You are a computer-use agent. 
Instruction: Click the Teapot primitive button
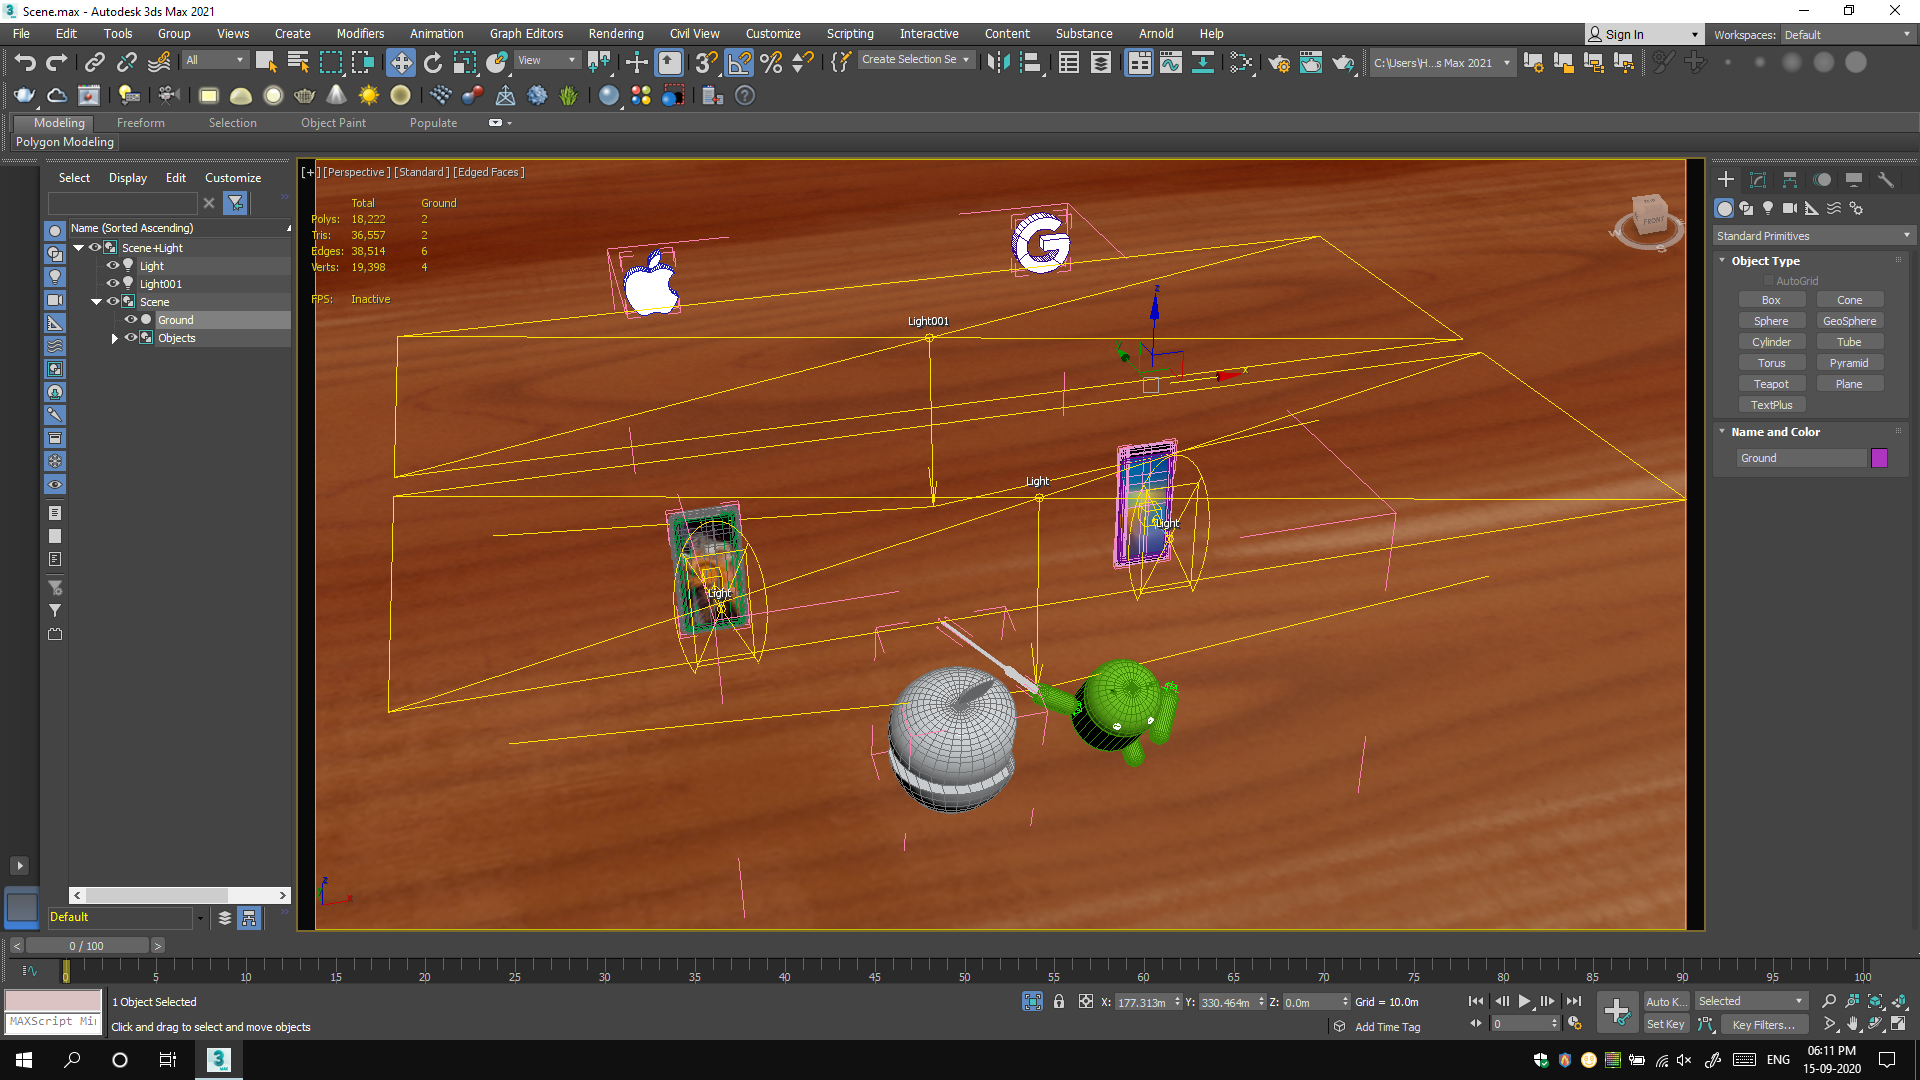1771,384
